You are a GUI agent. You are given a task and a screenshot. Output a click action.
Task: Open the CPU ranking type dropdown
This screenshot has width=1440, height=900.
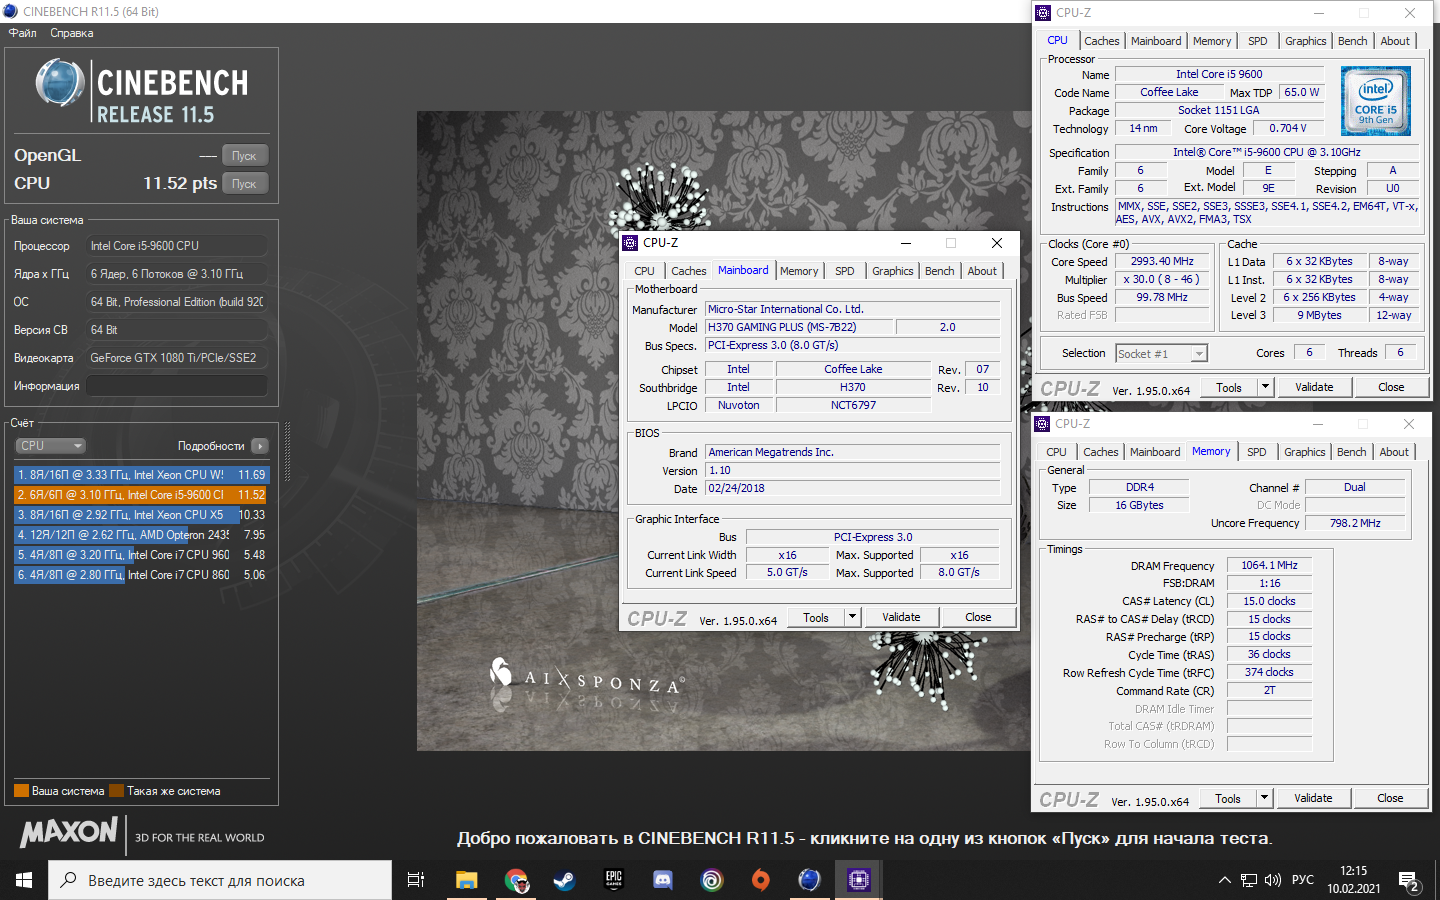(x=50, y=446)
